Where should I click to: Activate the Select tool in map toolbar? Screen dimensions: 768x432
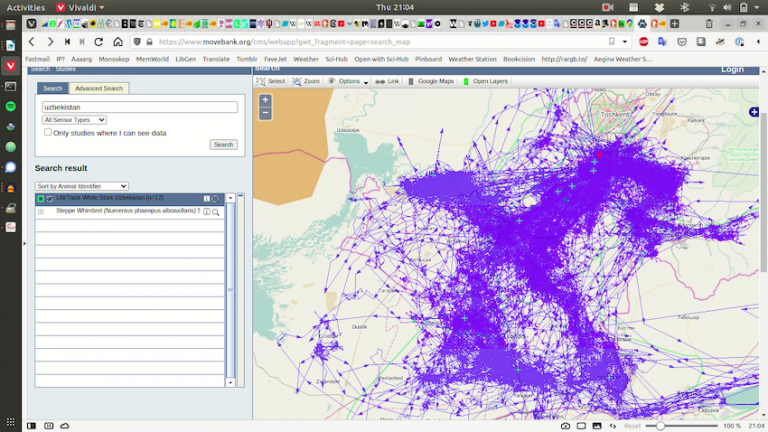271,81
